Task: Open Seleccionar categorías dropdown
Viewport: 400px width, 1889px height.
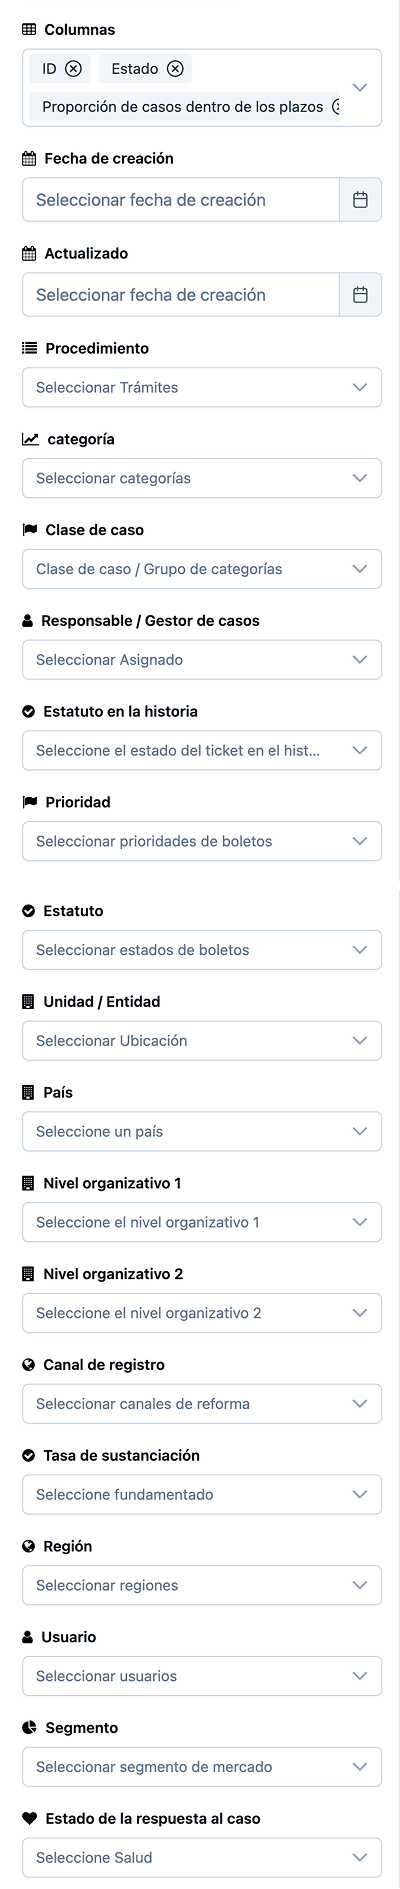Action: click(x=202, y=478)
